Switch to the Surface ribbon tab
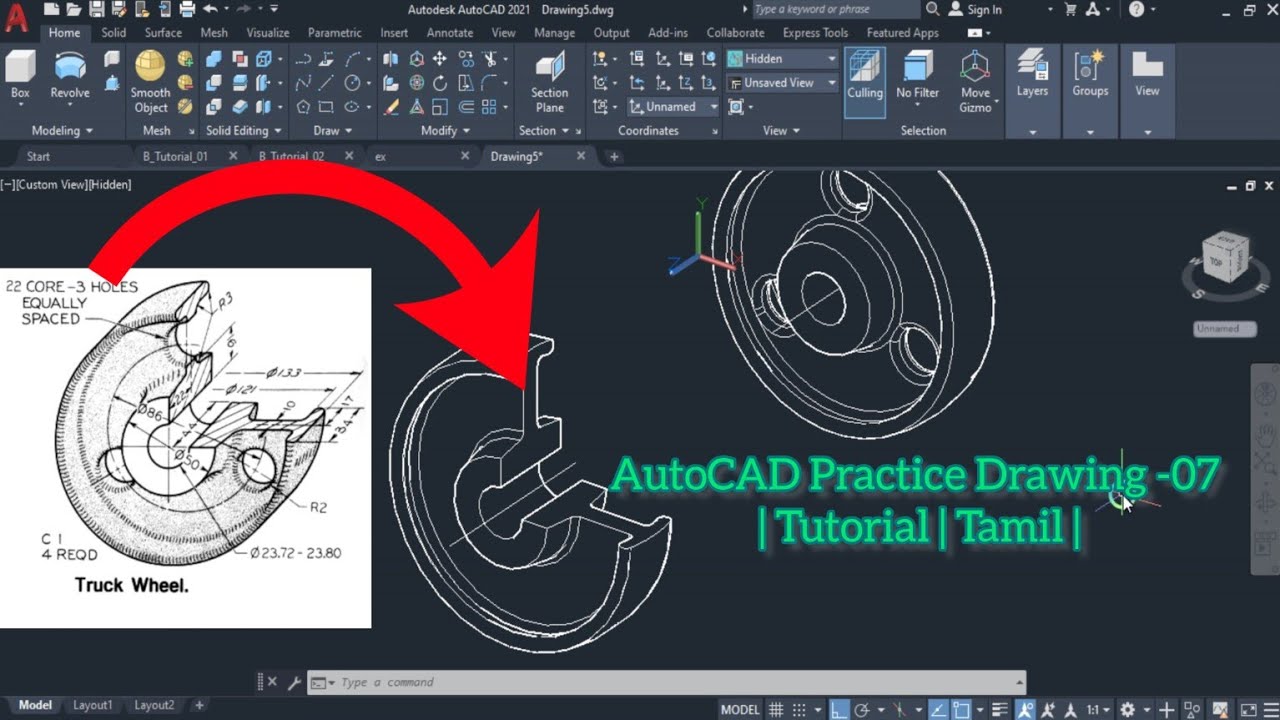Screen dimensions: 1280x720 pos(162,33)
